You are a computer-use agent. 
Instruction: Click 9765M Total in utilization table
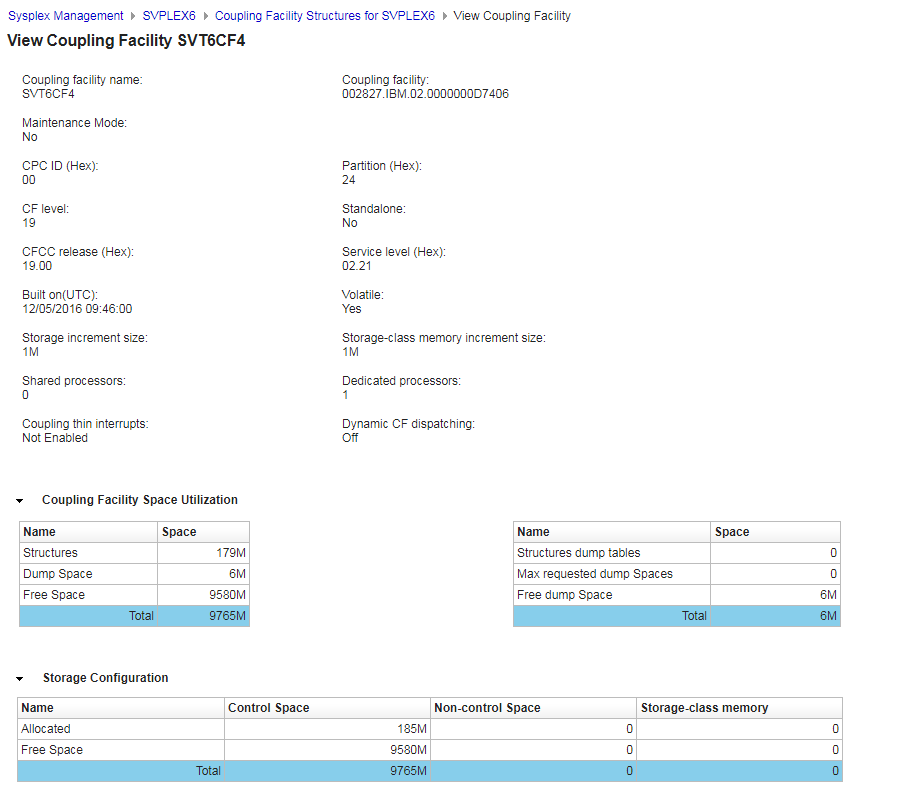pos(204,616)
